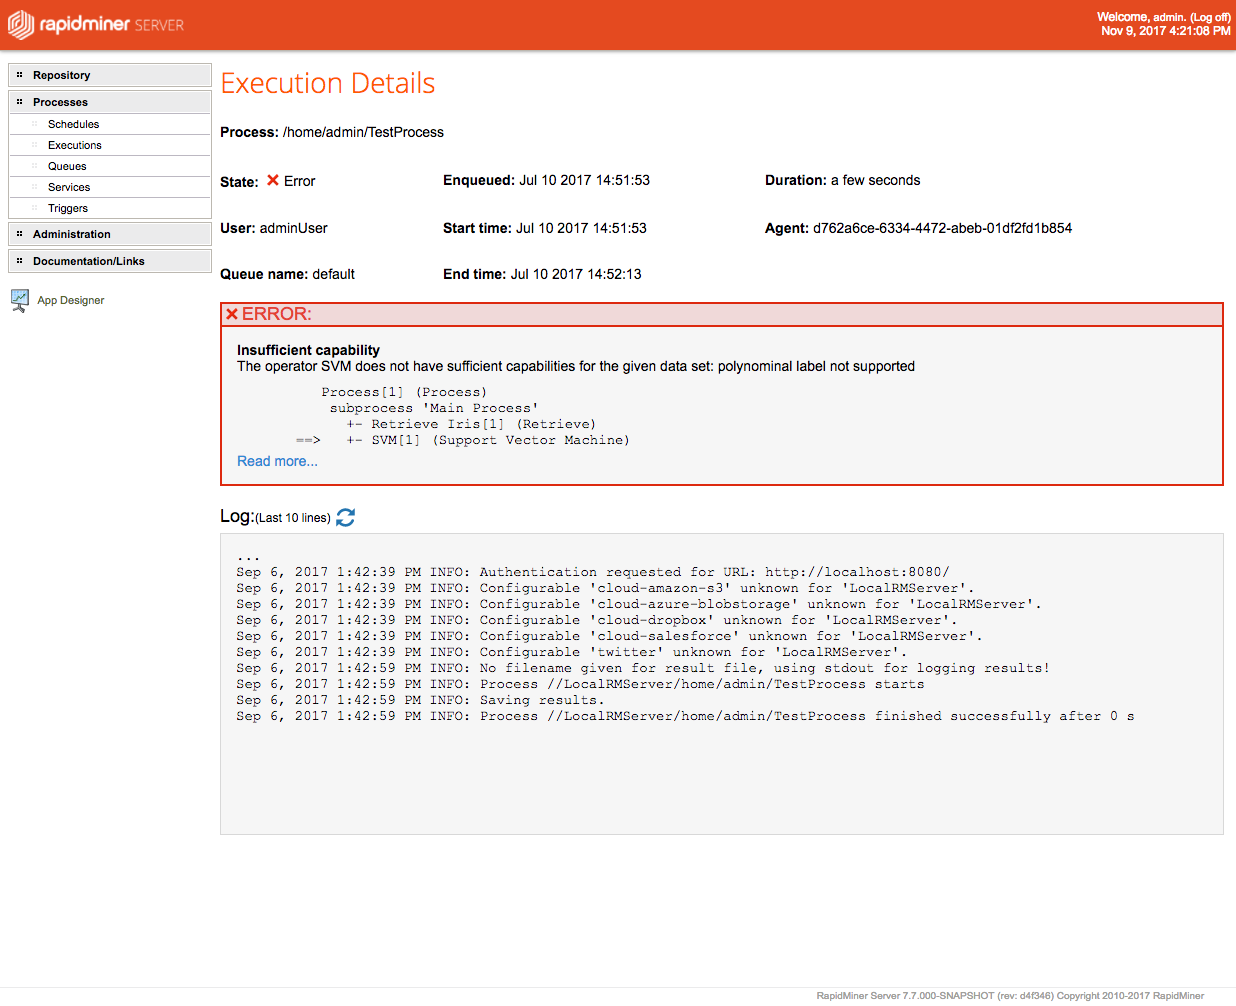
Task: Click the Log off link
Action: pyautogui.click(x=1210, y=17)
